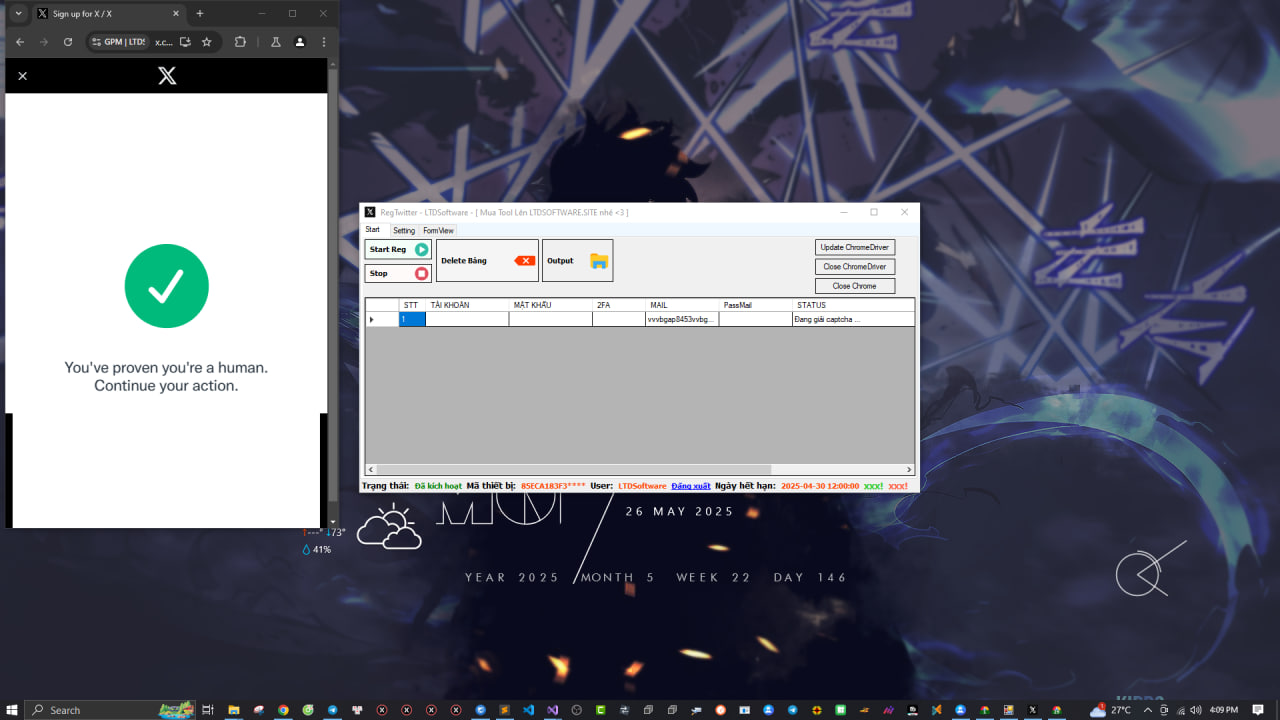Open a new Chrome tab
This screenshot has width=1280, height=720.
pos(200,14)
